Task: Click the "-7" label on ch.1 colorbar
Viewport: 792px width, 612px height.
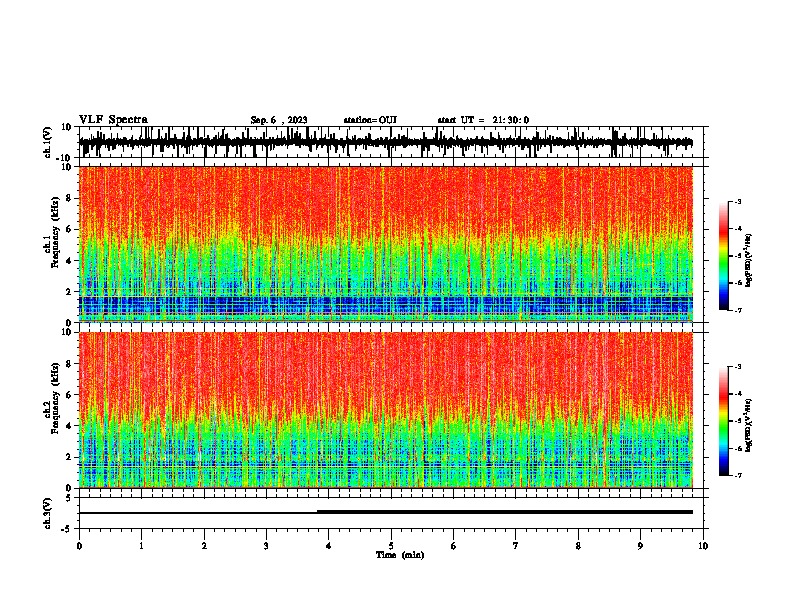Action: coord(737,310)
